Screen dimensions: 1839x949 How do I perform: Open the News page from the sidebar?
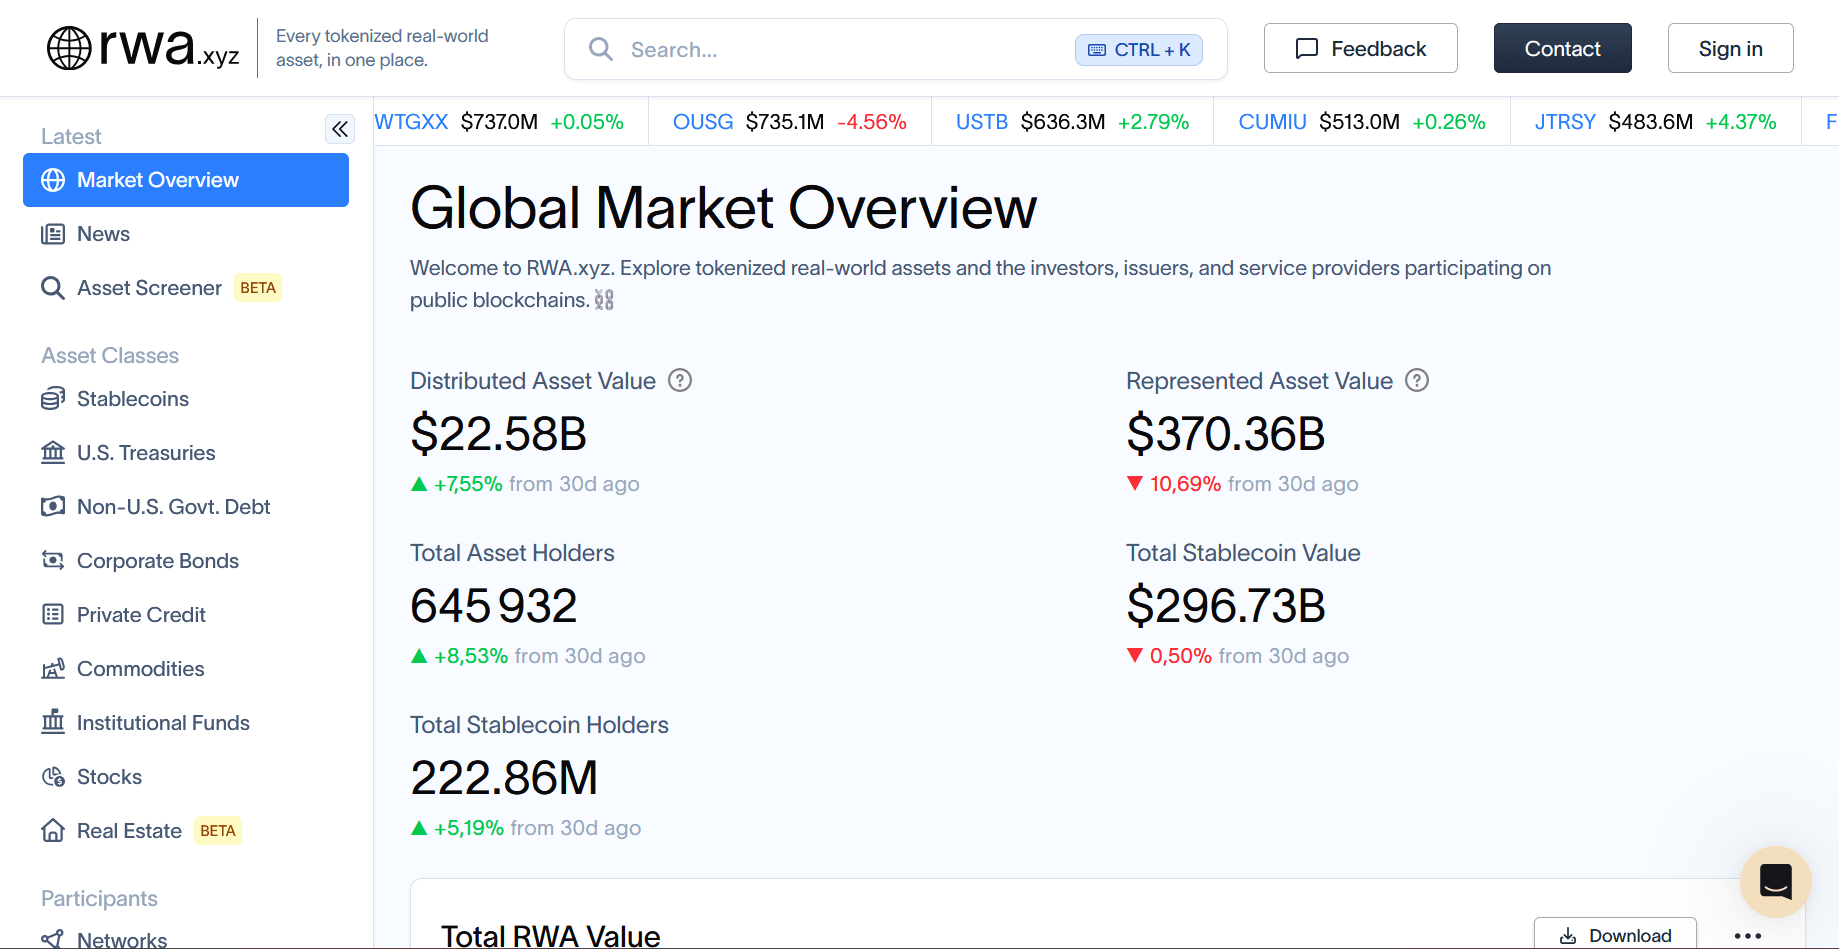[x=103, y=234]
